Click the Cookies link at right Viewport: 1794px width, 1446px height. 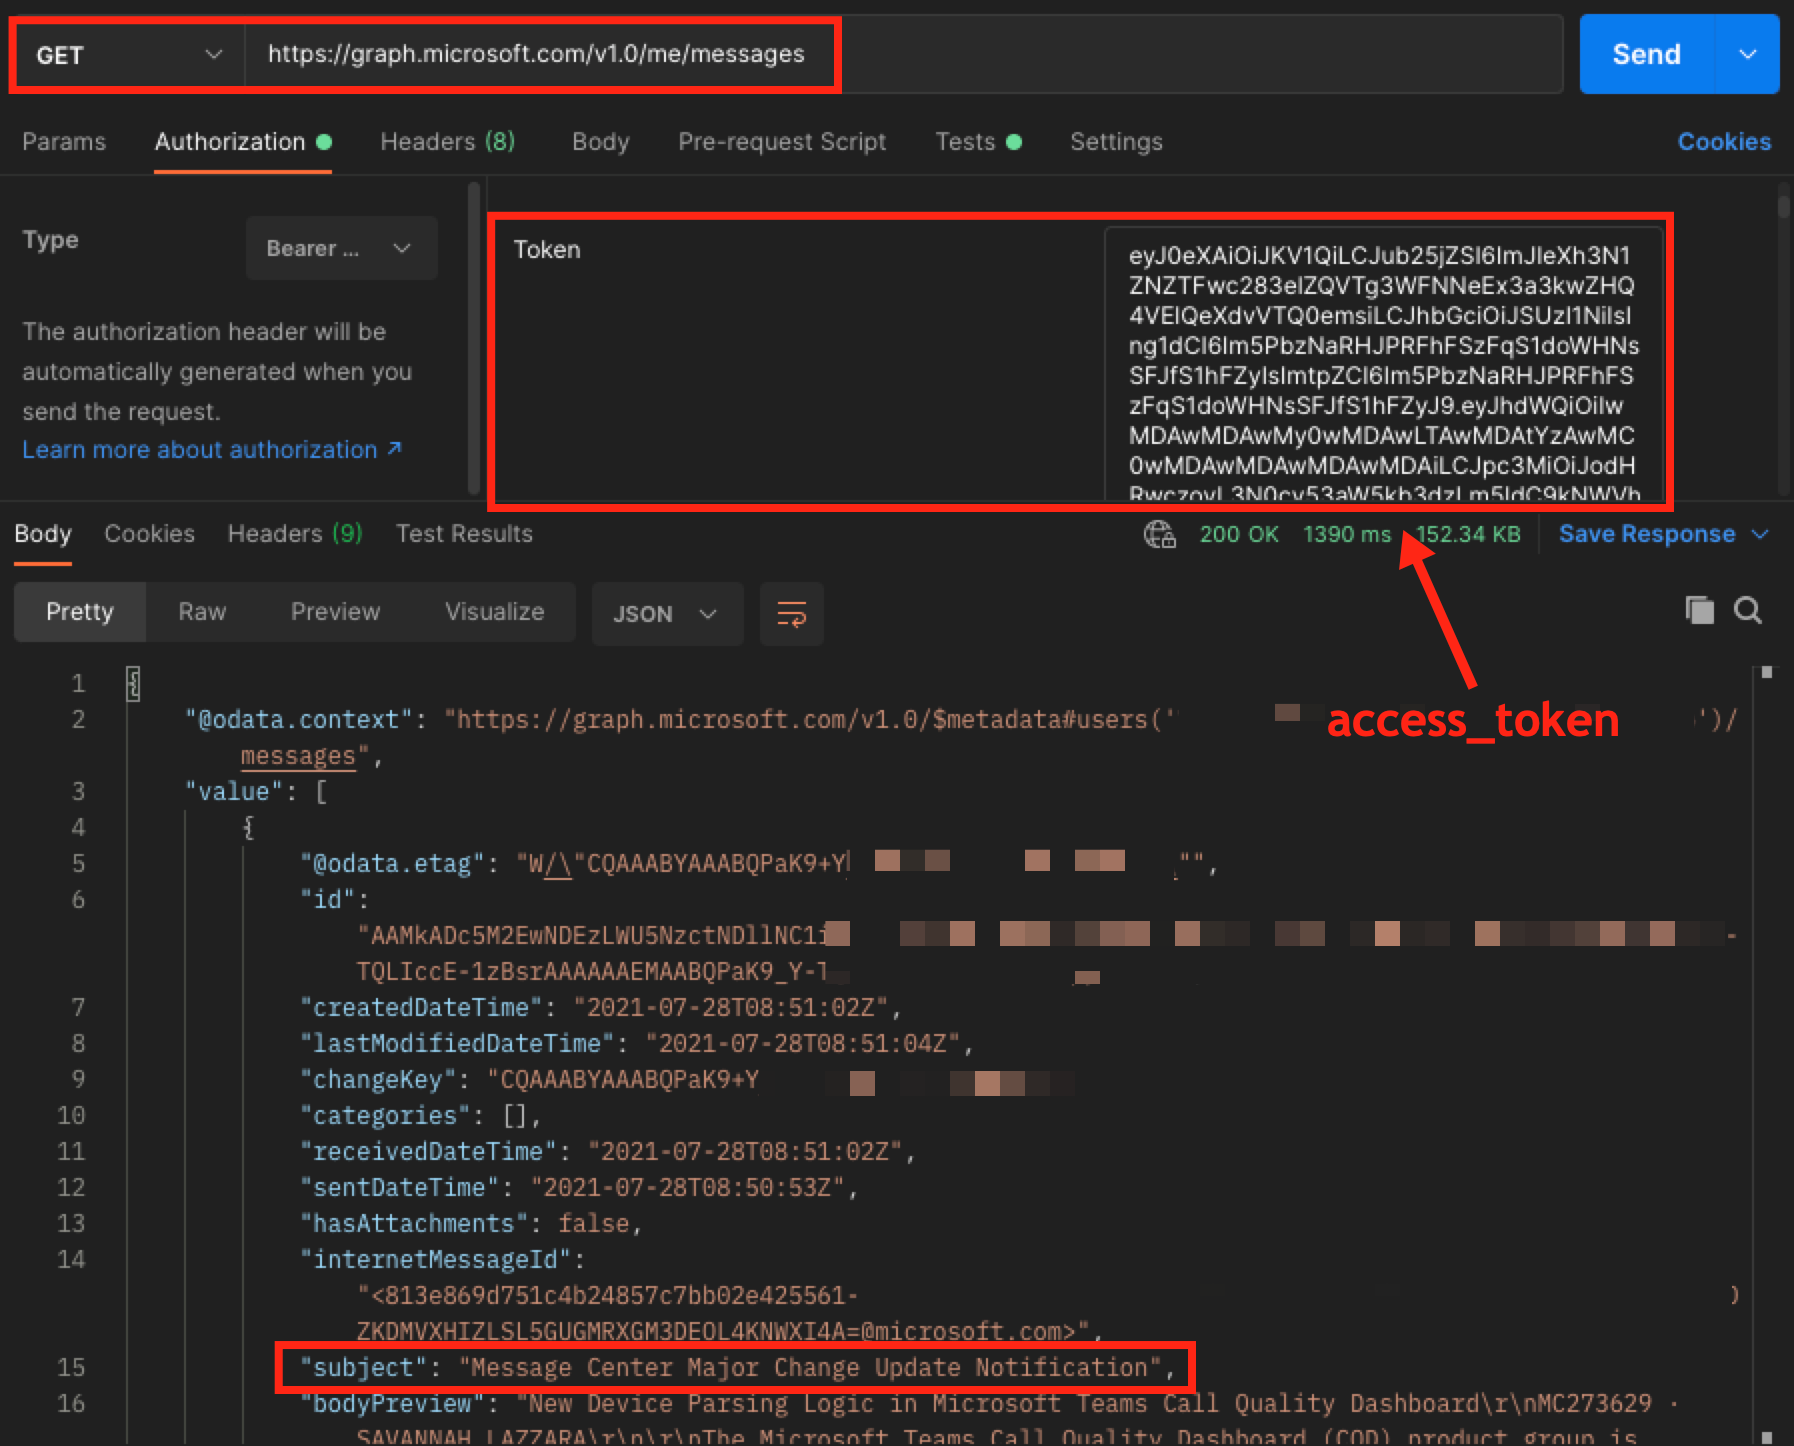(x=1723, y=142)
